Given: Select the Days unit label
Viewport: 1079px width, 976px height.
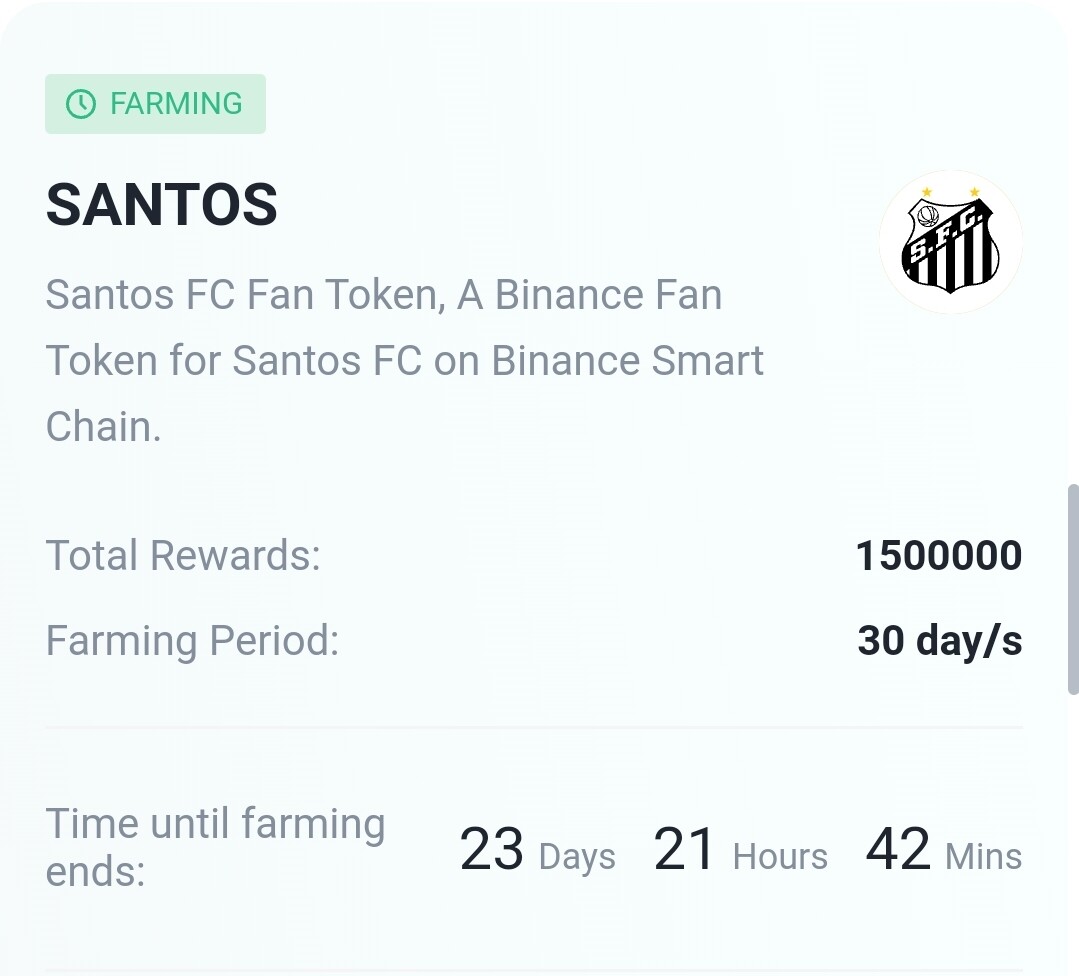Looking at the screenshot, I should point(577,857).
